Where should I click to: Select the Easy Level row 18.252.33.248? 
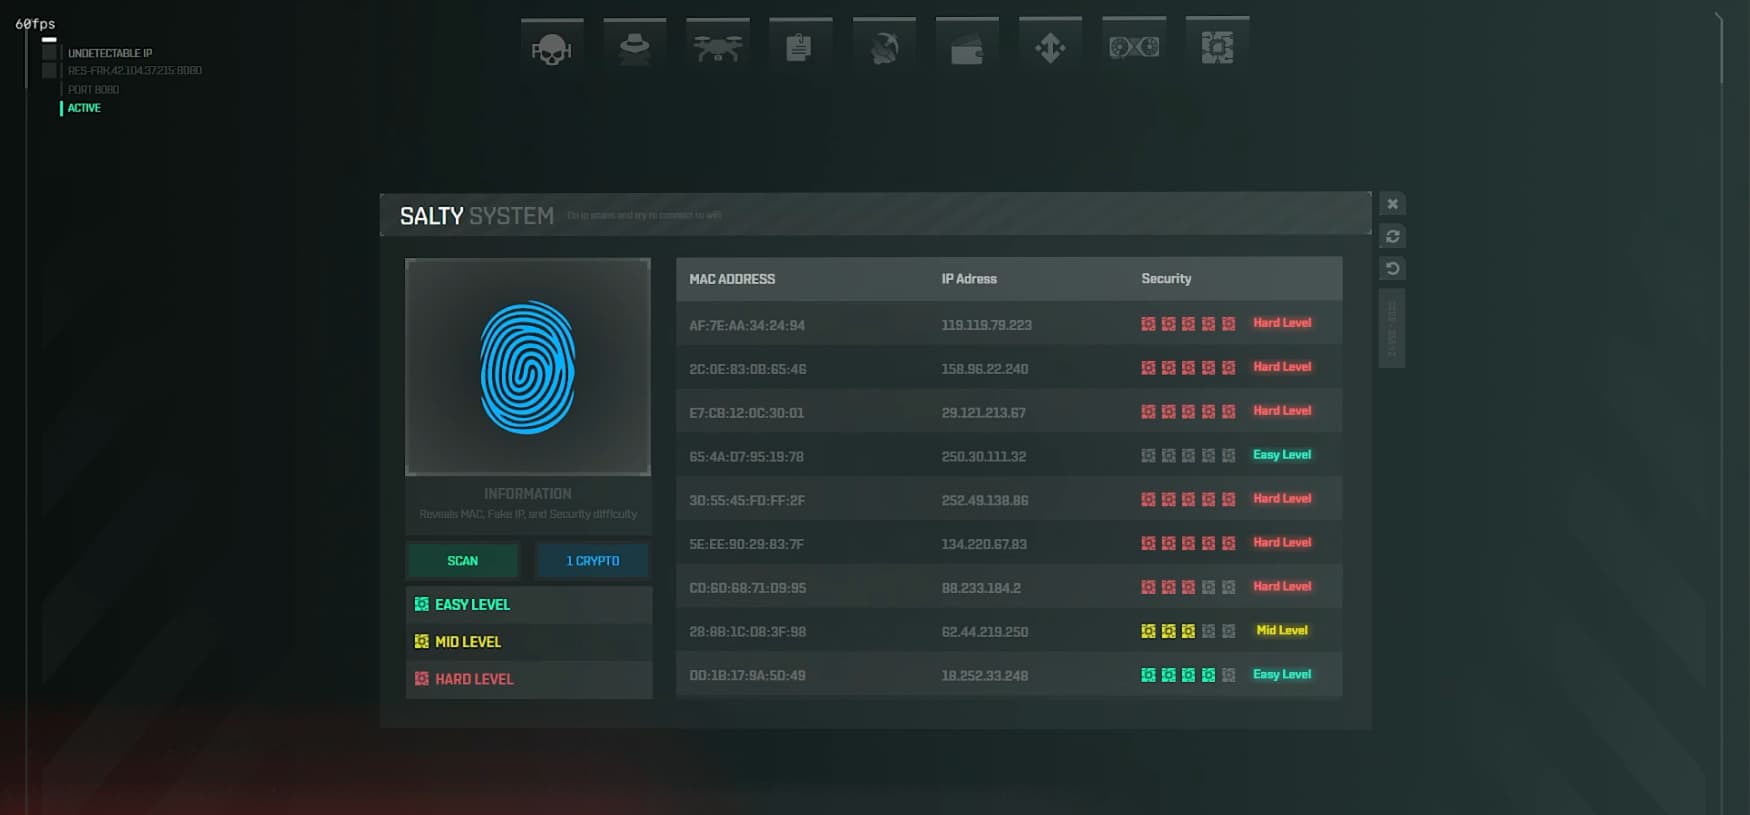(1009, 675)
